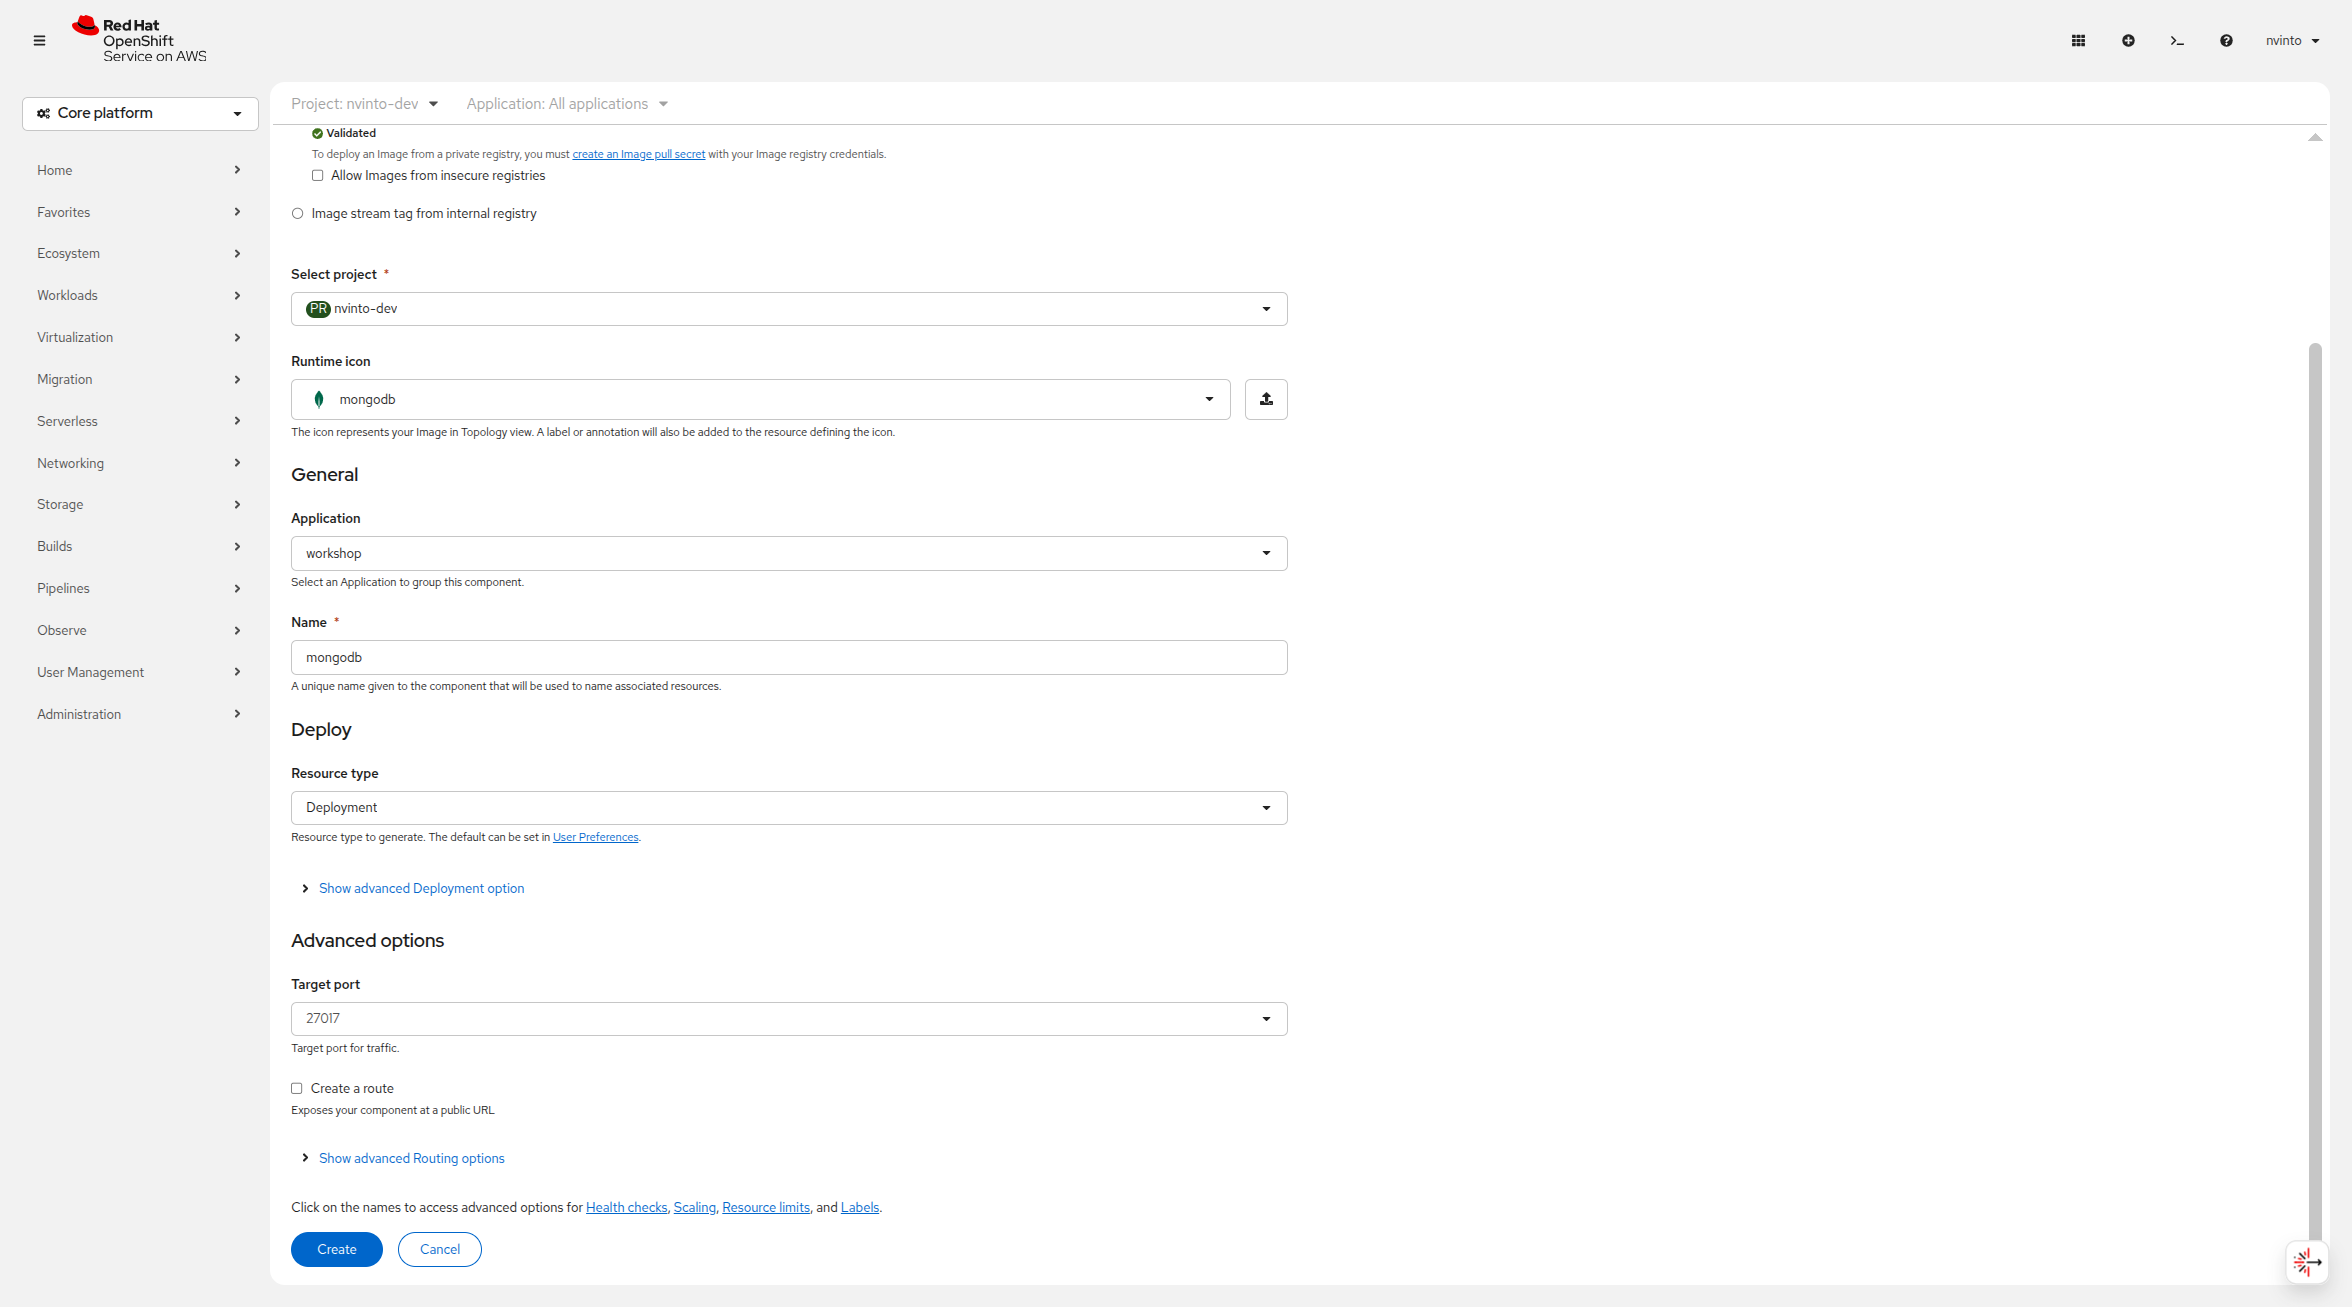
Task: Open the nvinto user menu
Action: click(x=2292, y=41)
